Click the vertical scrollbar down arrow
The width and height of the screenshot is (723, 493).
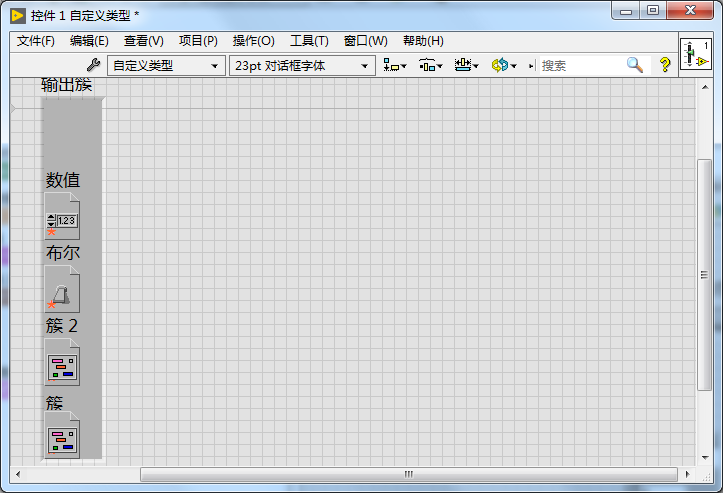(x=705, y=457)
